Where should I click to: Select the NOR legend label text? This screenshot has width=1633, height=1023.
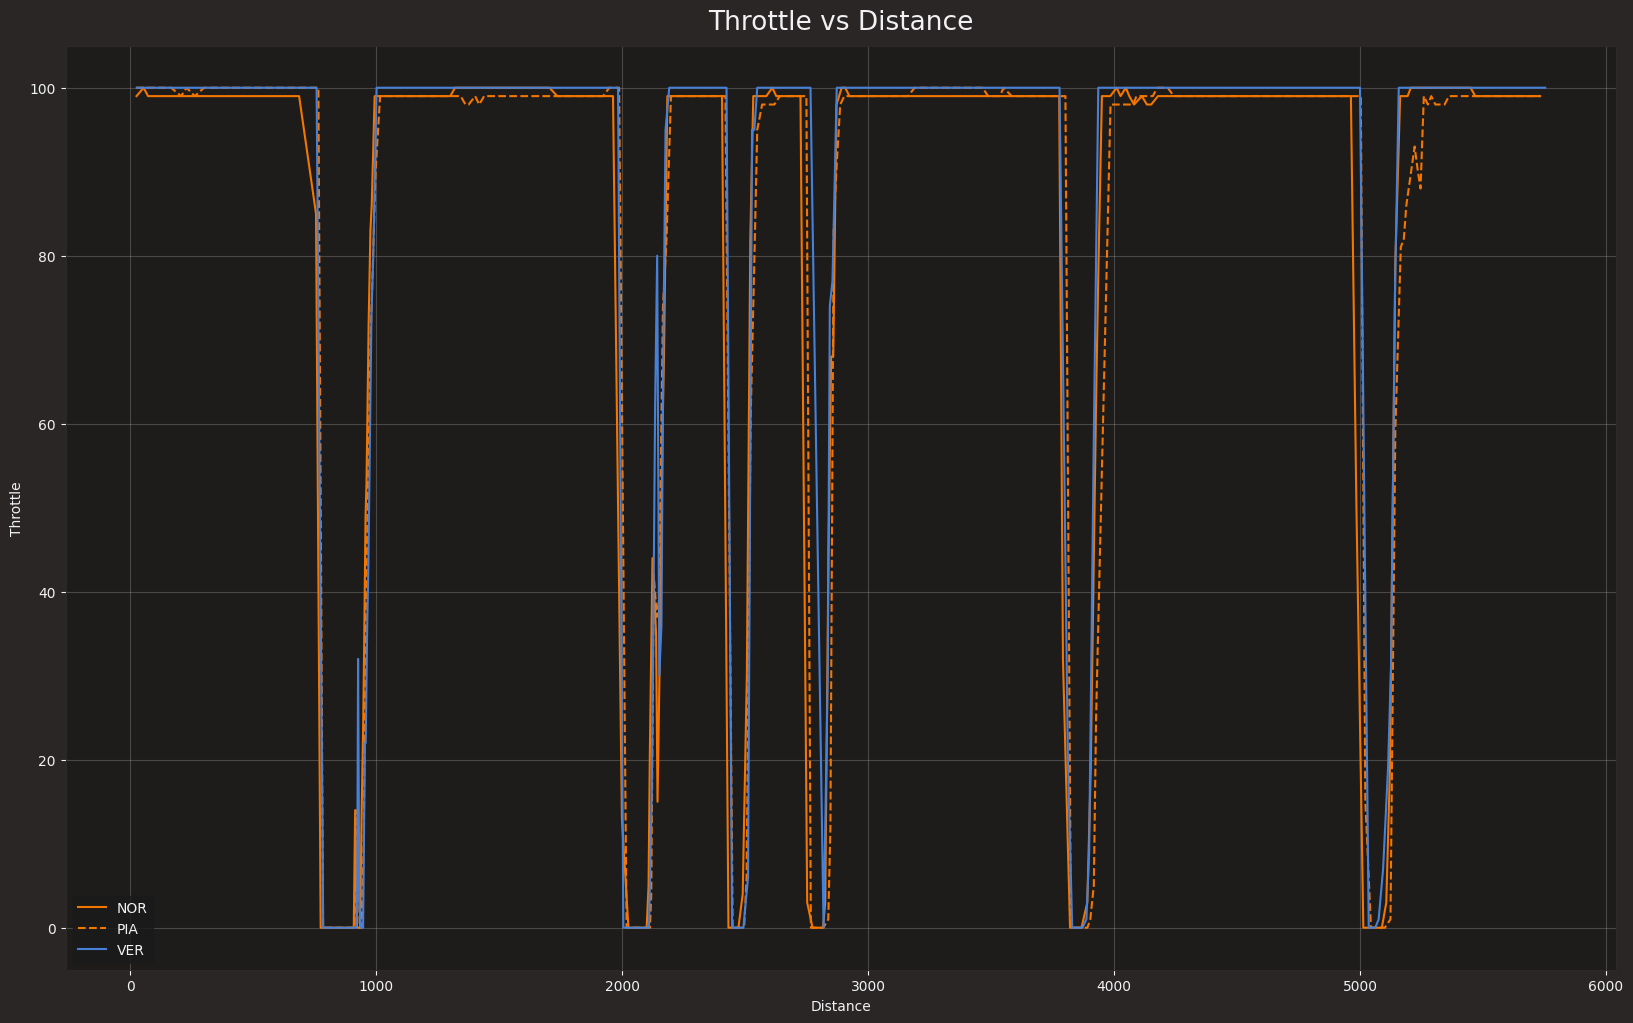[x=131, y=908]
